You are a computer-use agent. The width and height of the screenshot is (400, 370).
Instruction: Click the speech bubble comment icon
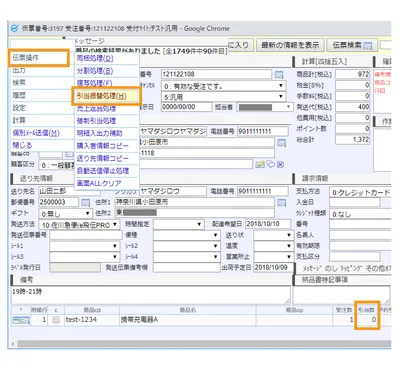click(x=271, y=164)
